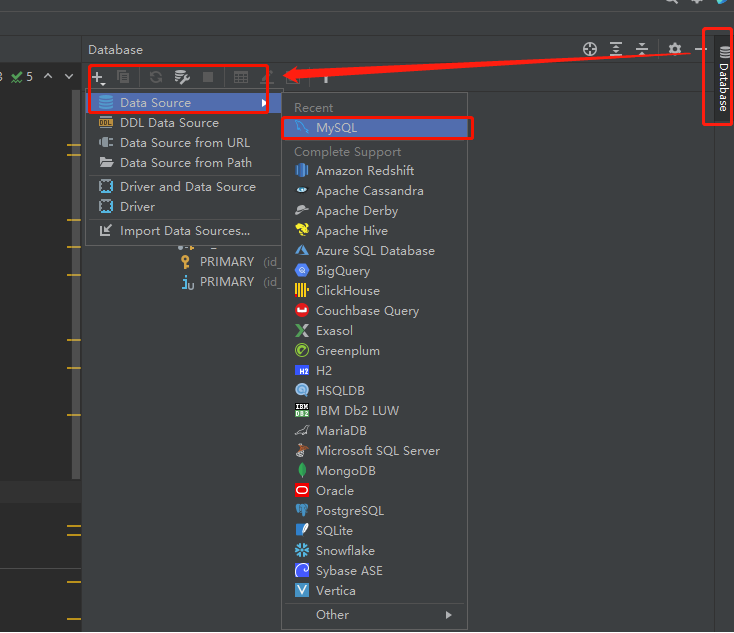Select ClickHouse data source
Viewport: 734px width, 633px height.
click(x=374, y=291)
